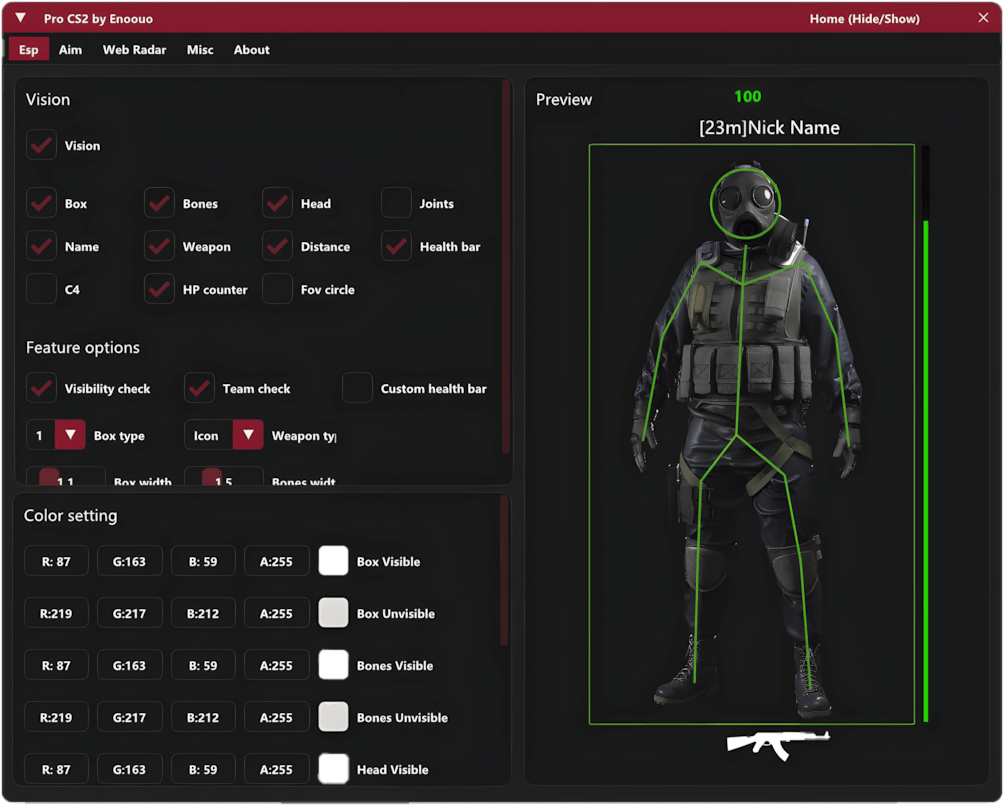Click the green 100 HP counter in Preview
The image size is (1004, 805).
pyautogui.click(x=747, y=97)
